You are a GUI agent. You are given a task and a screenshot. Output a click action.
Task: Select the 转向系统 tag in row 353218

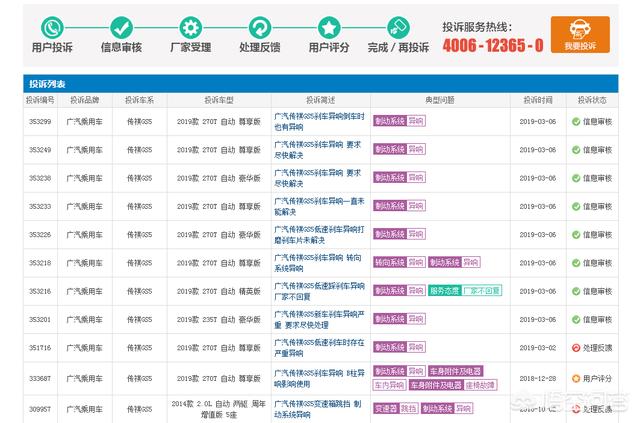389,262
